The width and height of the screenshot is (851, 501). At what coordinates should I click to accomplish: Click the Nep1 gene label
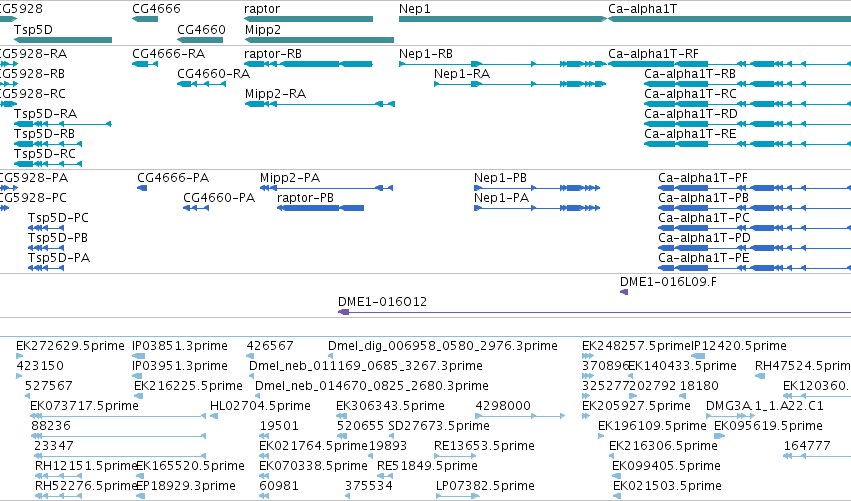[x=415, y=9]
